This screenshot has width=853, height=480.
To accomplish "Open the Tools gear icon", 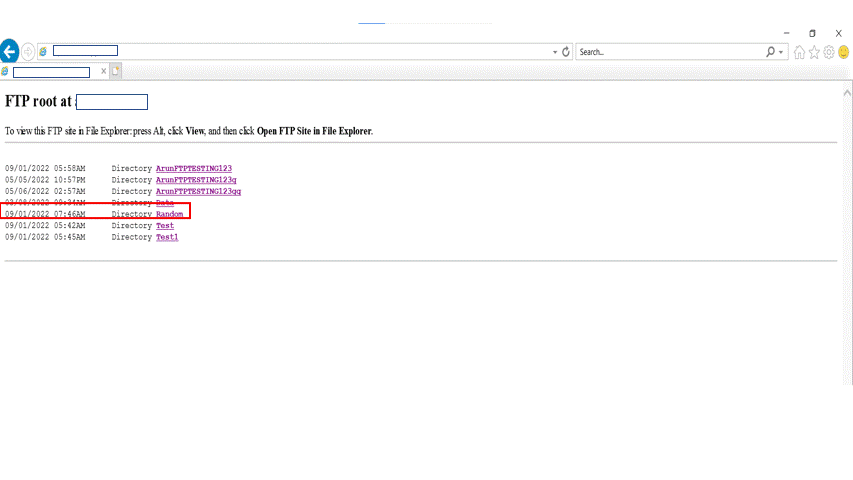I will point(829,52).
